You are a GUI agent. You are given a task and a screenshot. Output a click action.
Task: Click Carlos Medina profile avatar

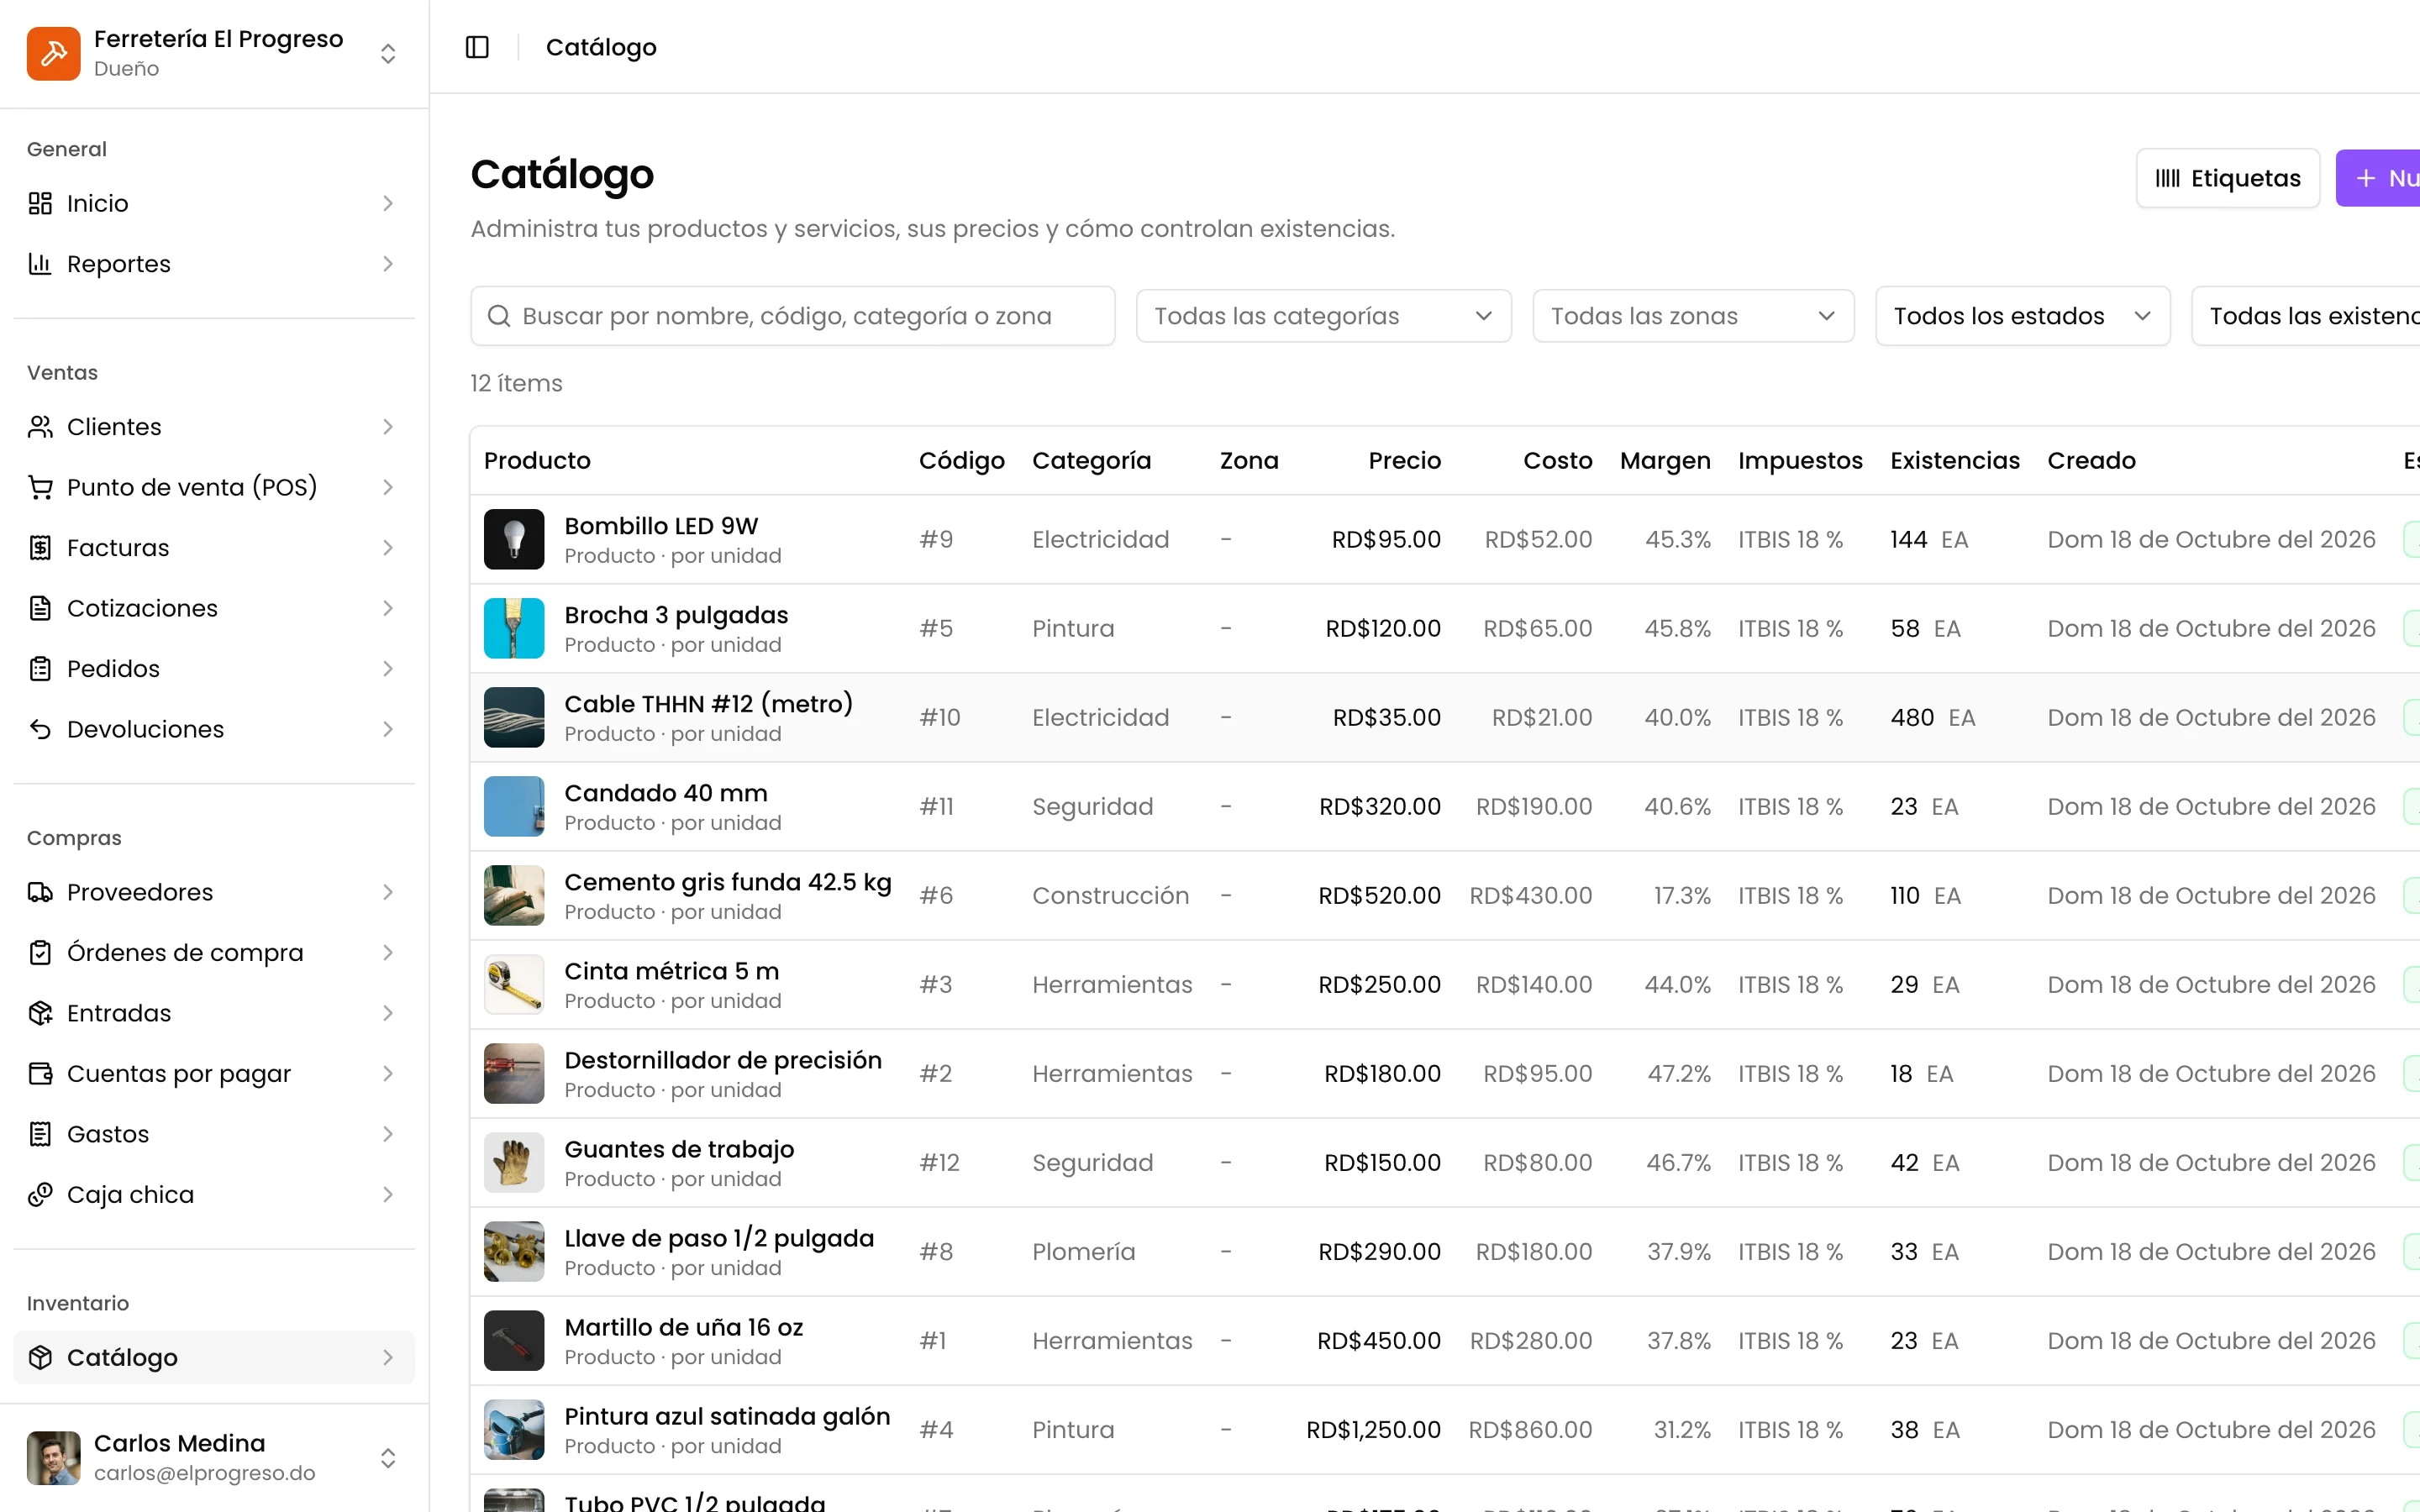[x=53, y=1458]
